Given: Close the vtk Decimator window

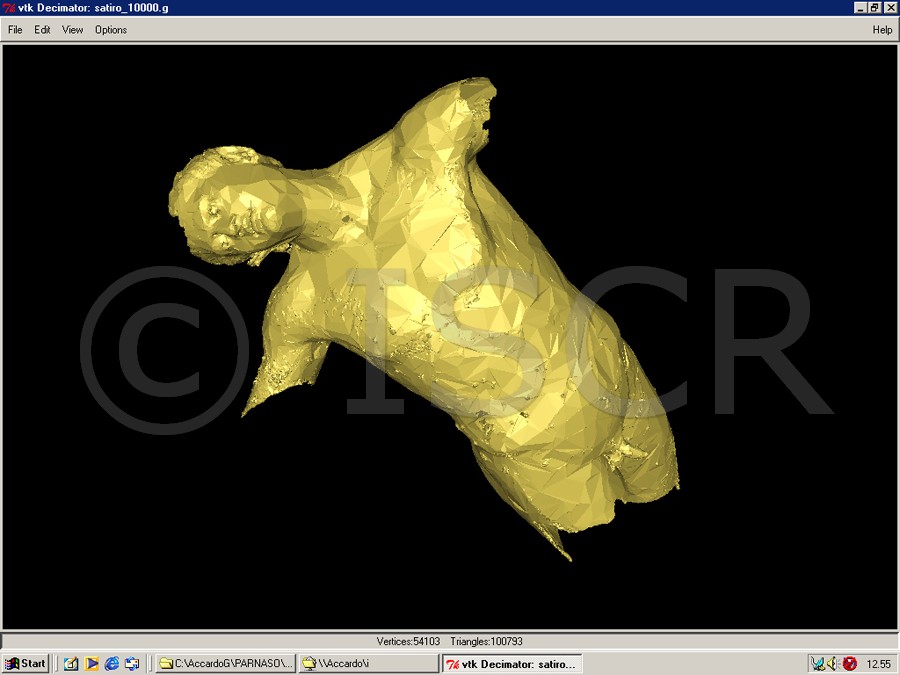Looking at the screenshot, I should [x=890, y=8].
